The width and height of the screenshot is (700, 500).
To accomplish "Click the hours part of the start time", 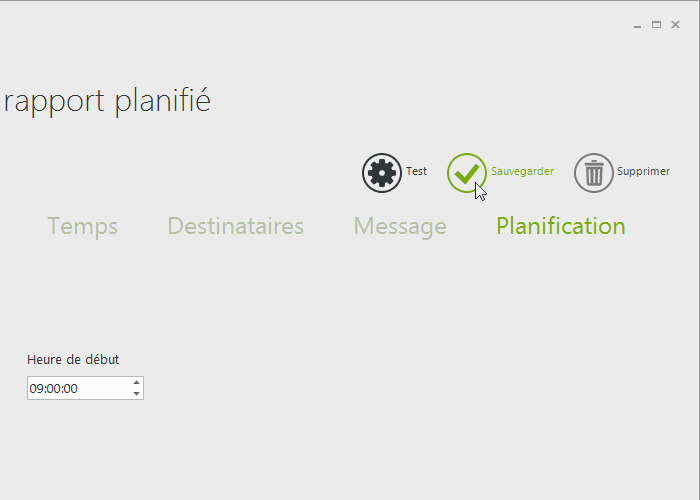I will 36,388.
